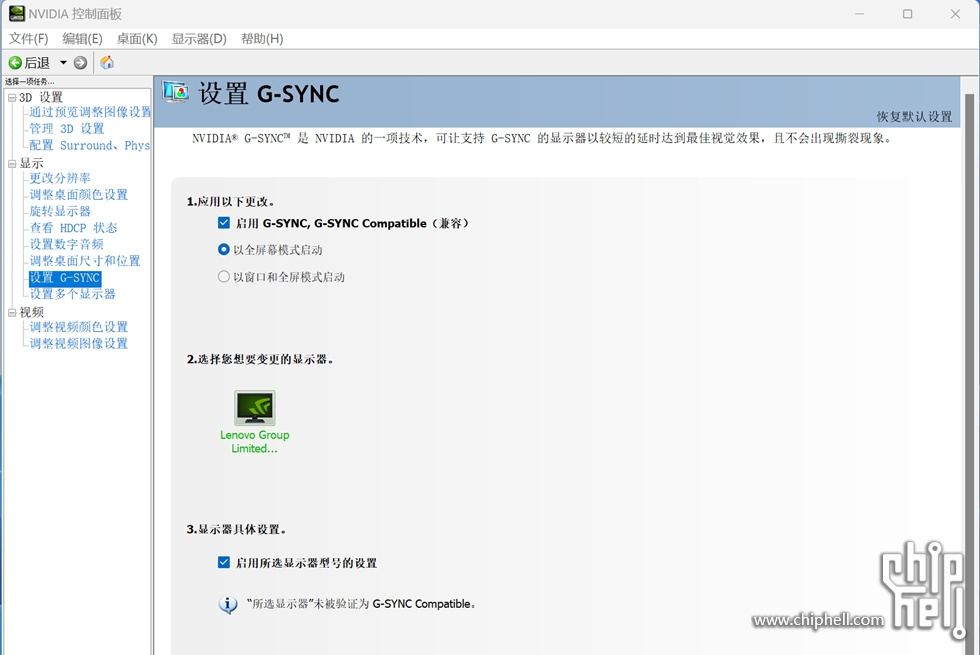Screen dimensions: 980x655
Task: Open 设置数字音频 page
Action: (67, 244)
